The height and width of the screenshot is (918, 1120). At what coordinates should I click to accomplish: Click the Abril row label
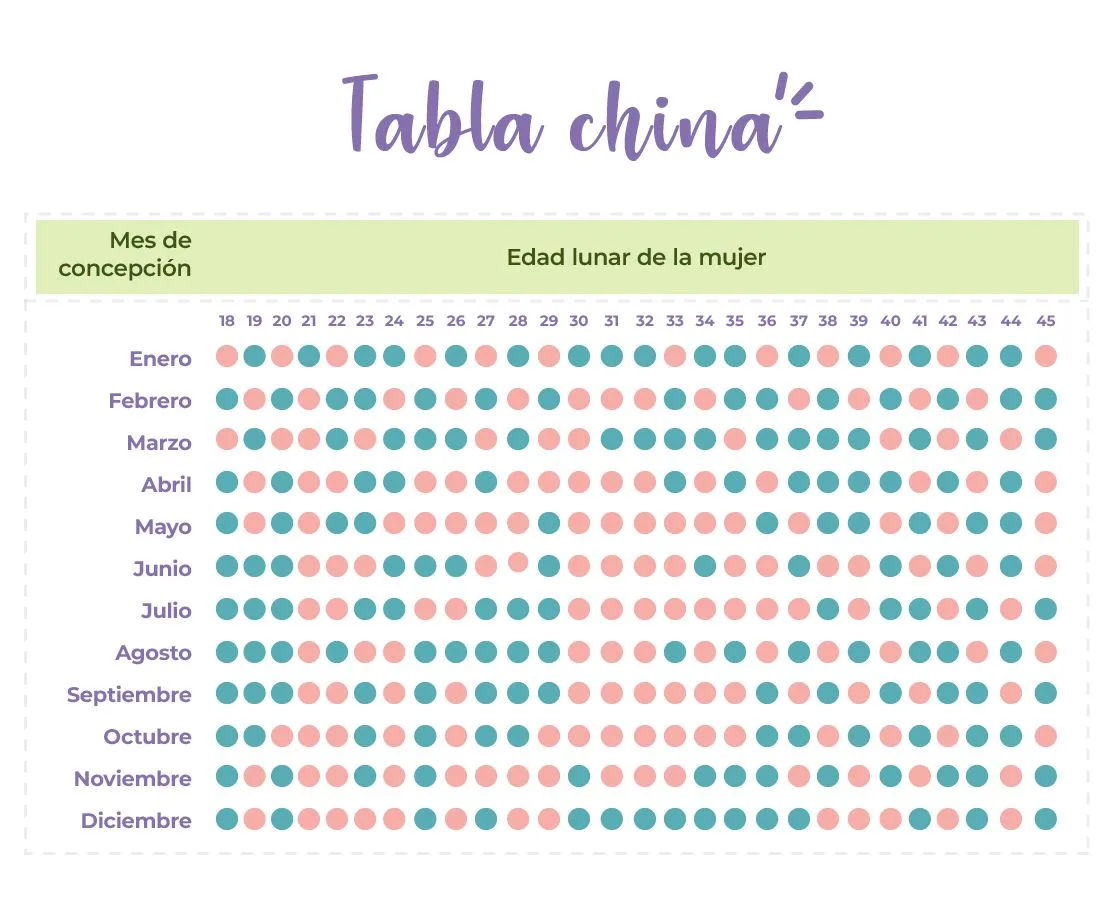(166, 484)
